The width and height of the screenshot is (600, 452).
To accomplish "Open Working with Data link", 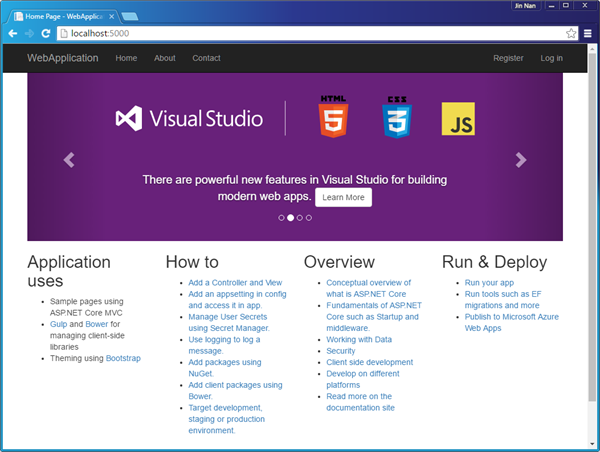I will pos(359,339).
